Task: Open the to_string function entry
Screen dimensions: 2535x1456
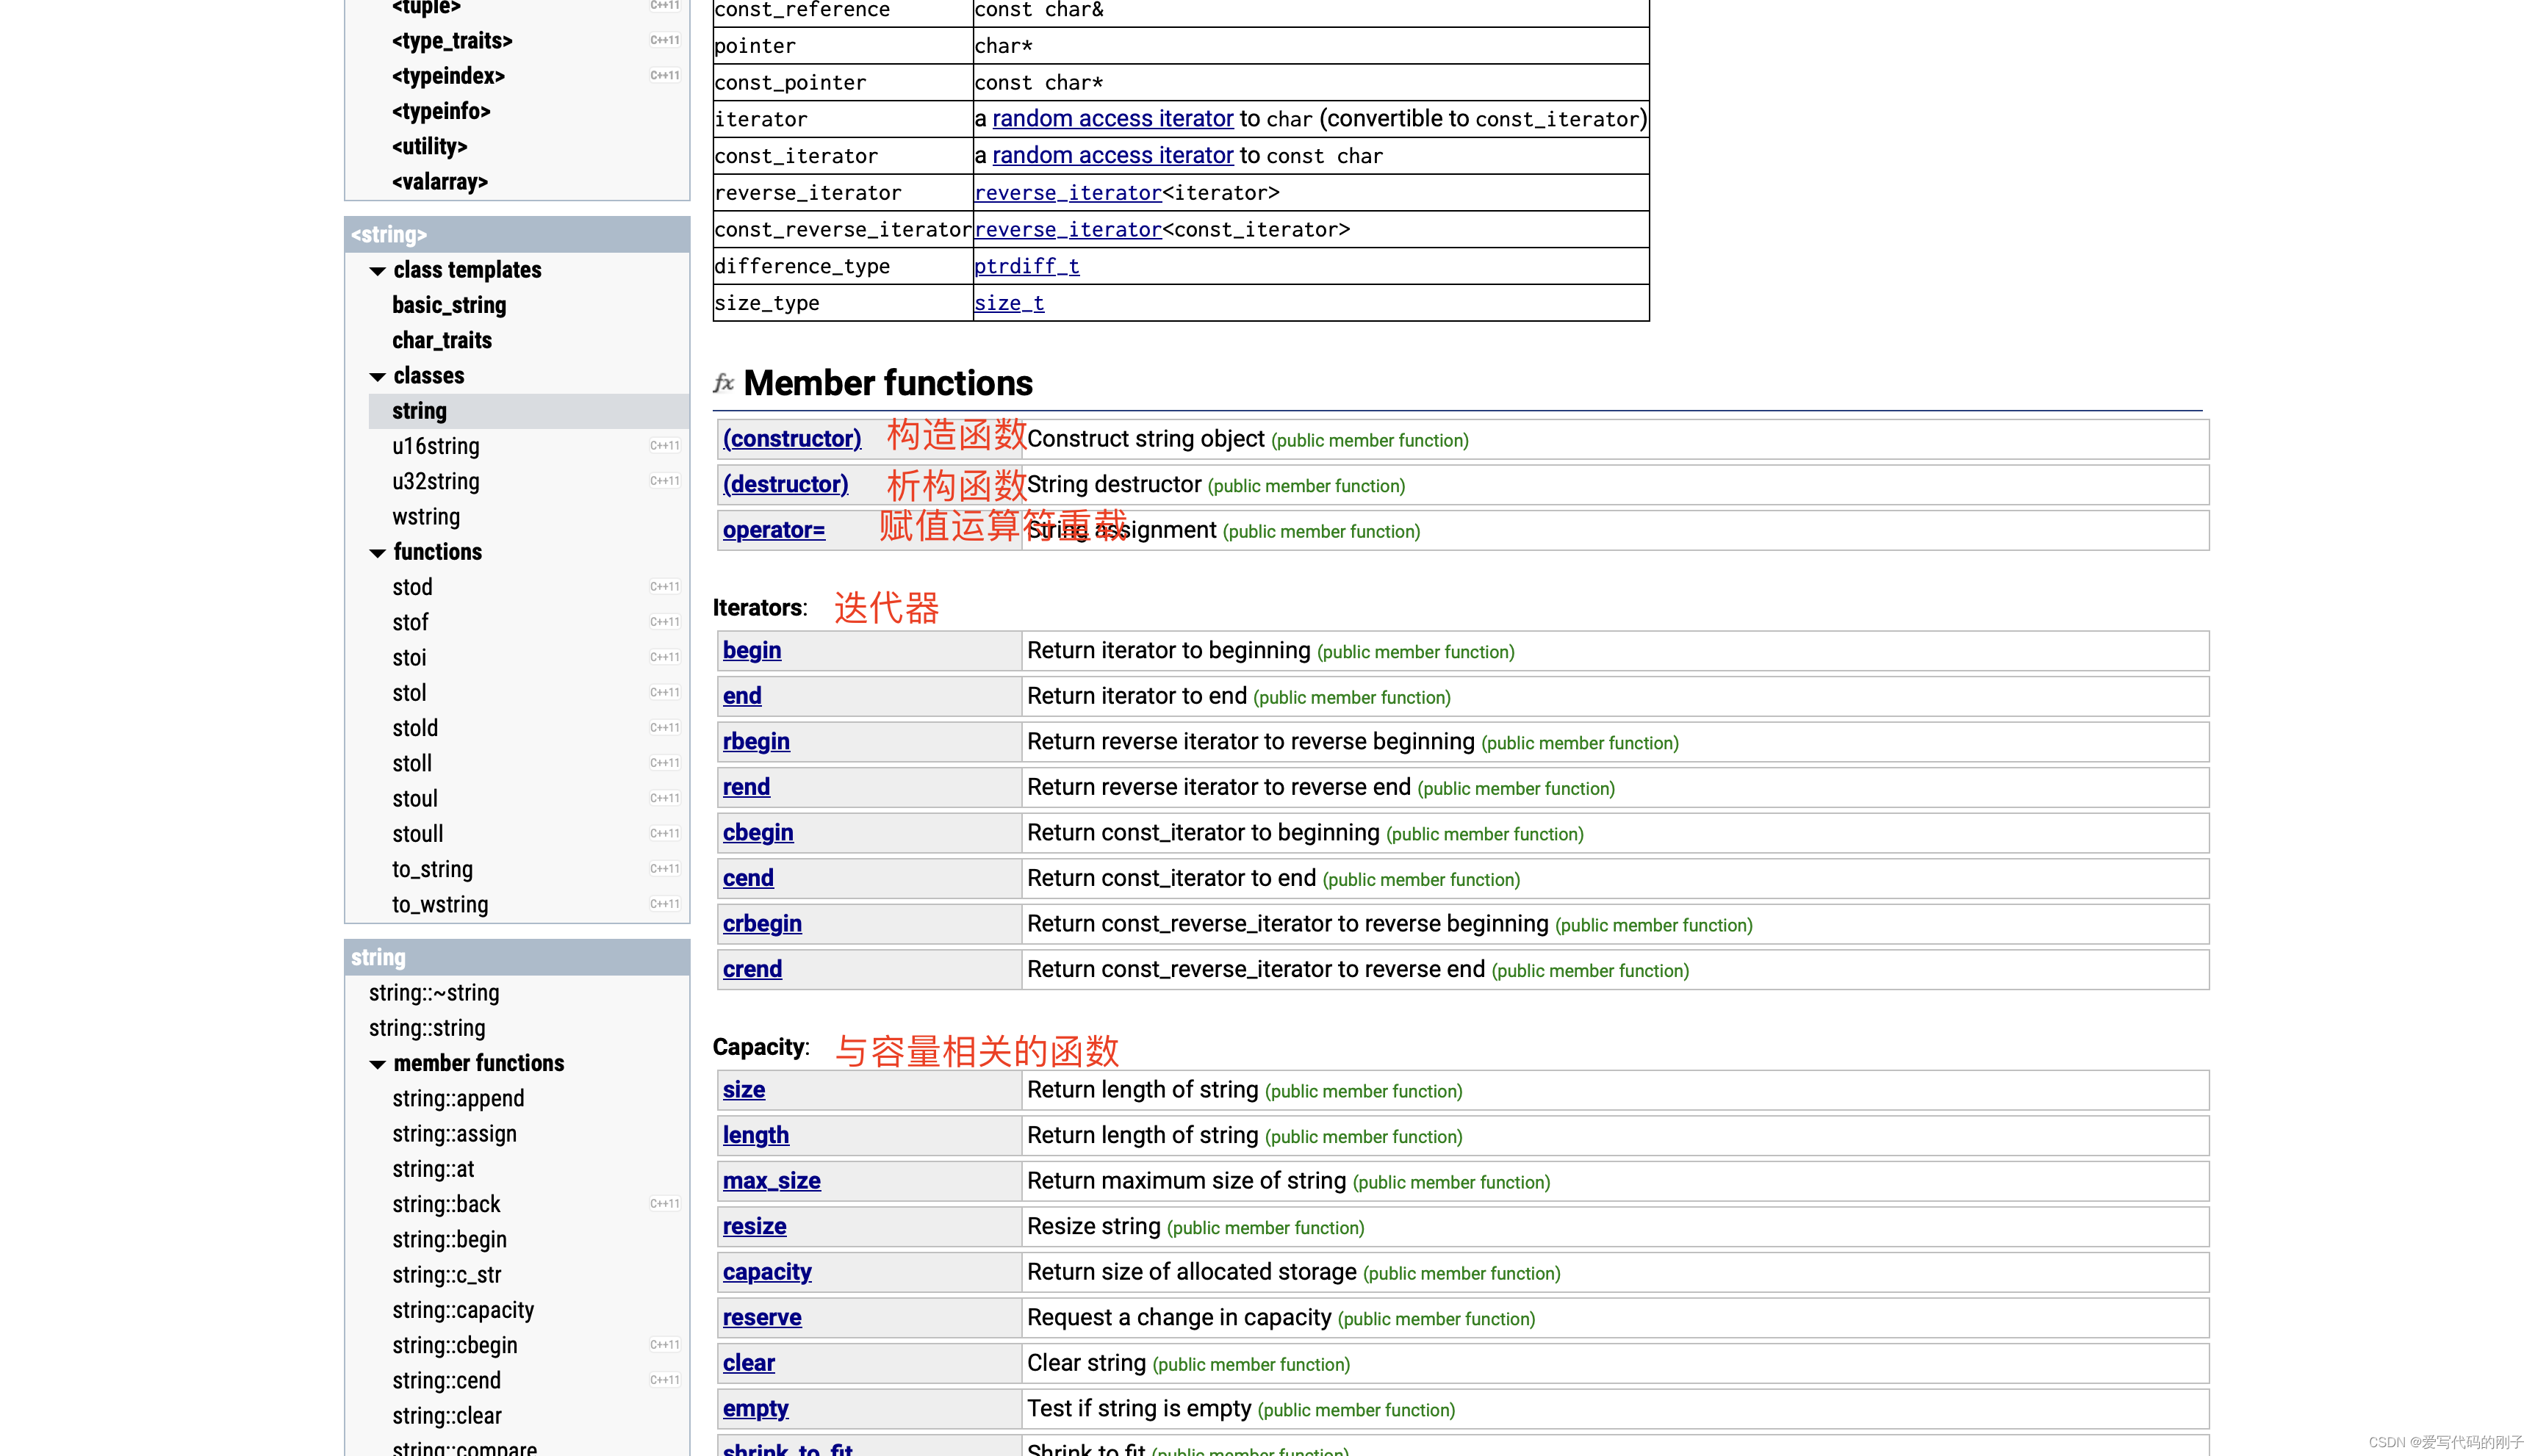Action: (432, 870)
